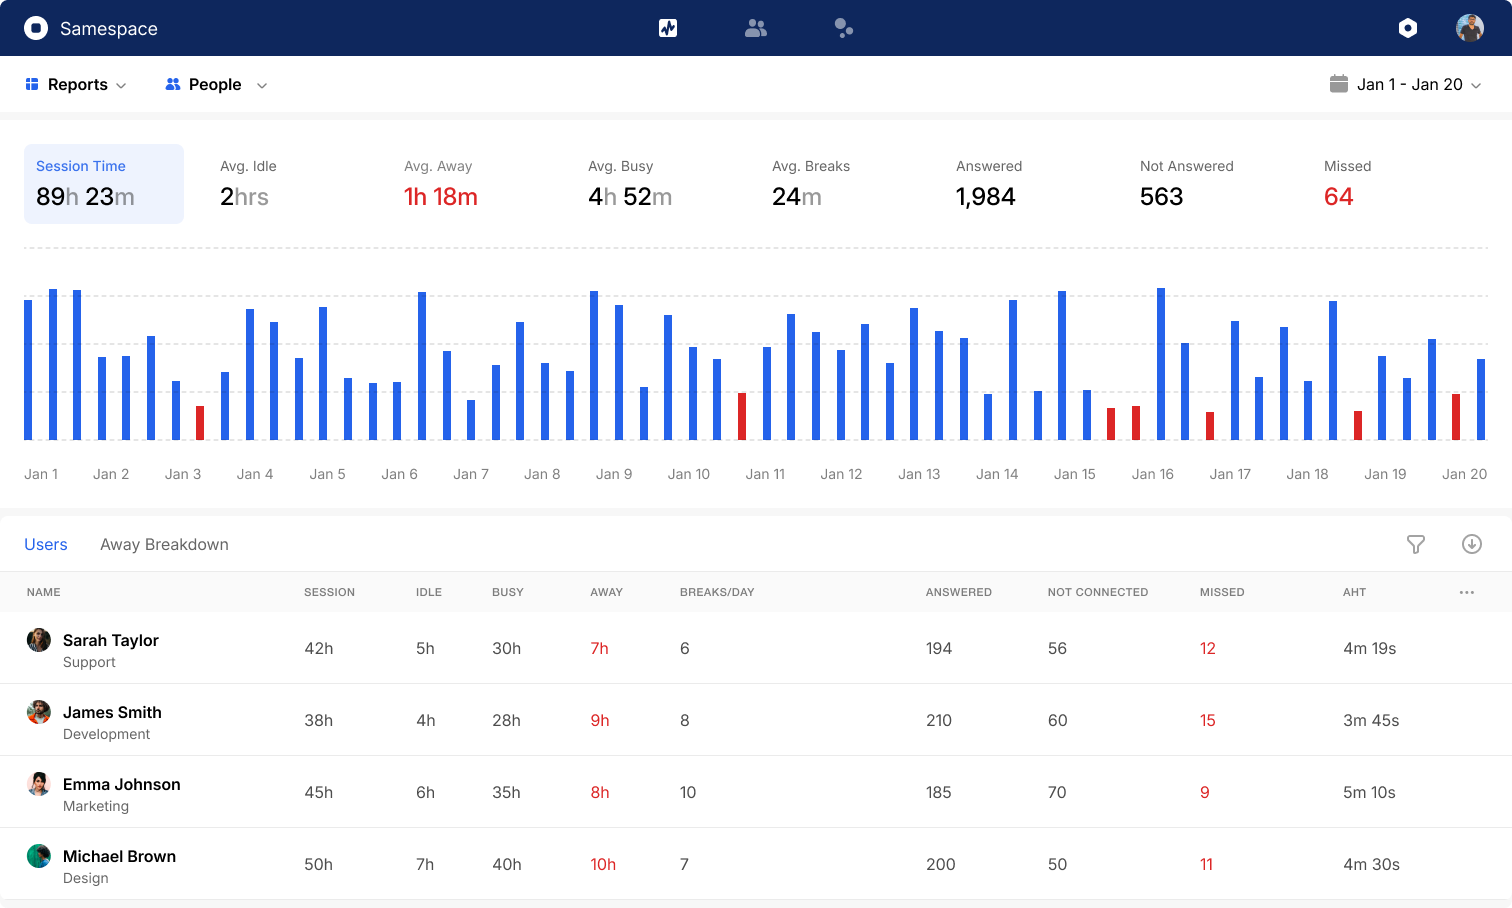
Task: Open James Smith's name link
Action: (x=112, y=712)
